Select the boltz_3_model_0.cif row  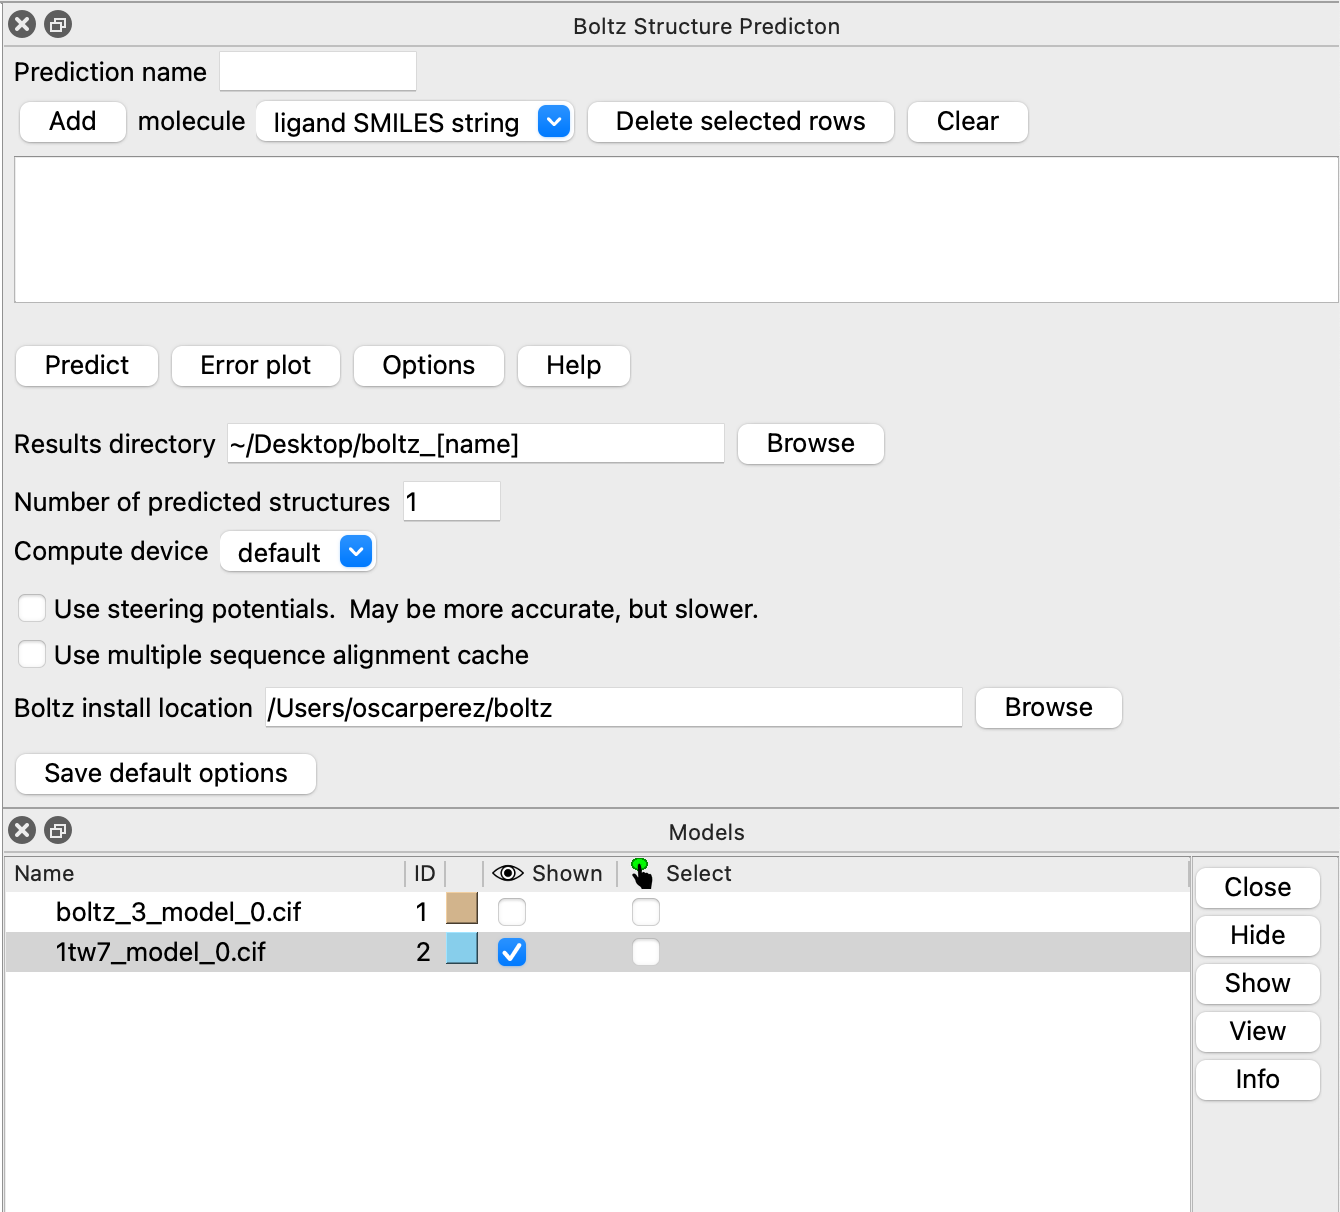click(178, 912)
